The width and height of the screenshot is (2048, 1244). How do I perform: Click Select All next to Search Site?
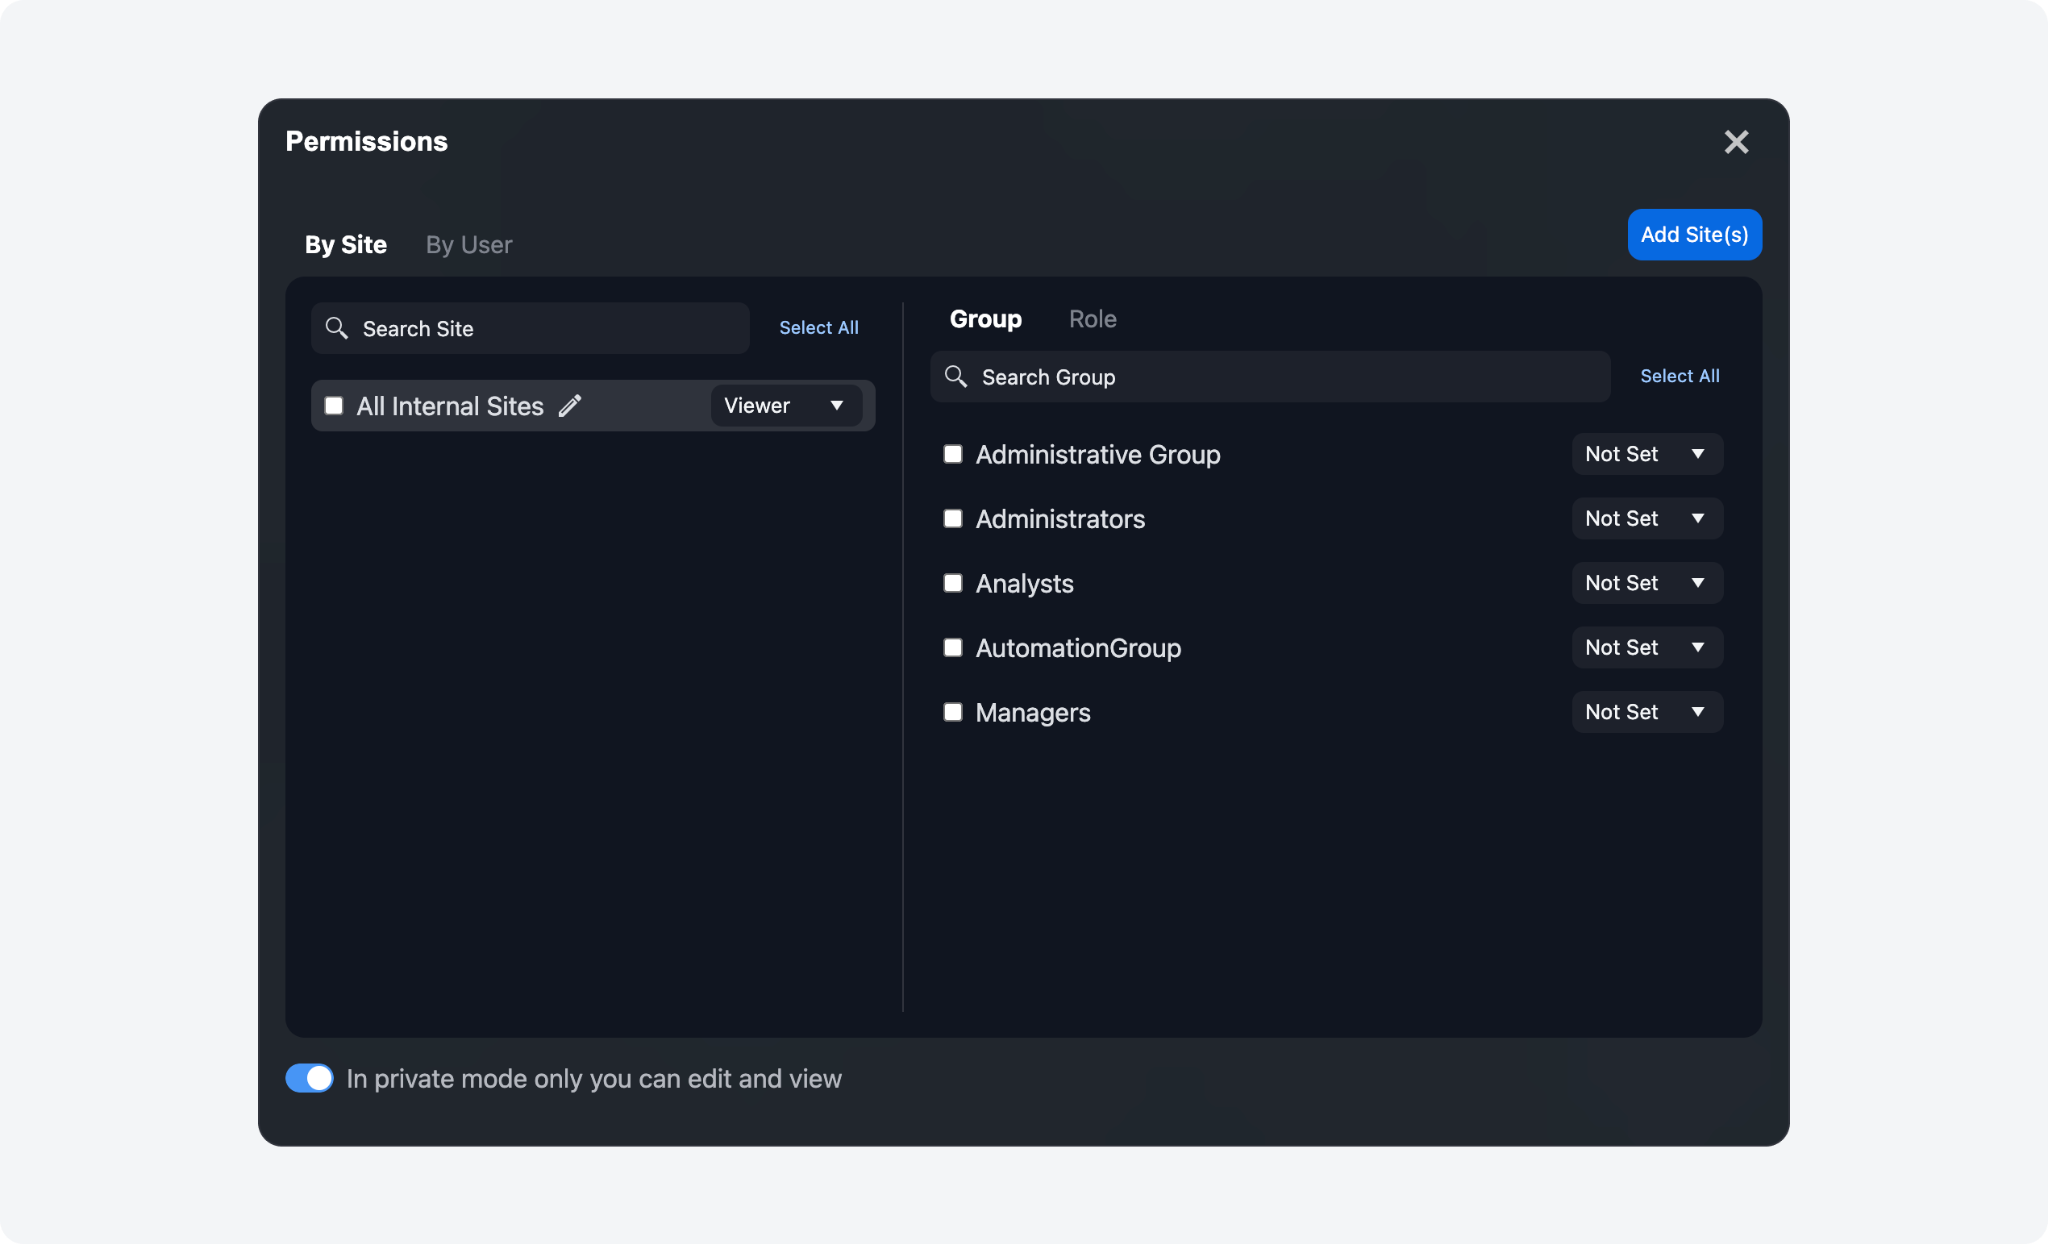pos(818,328)
